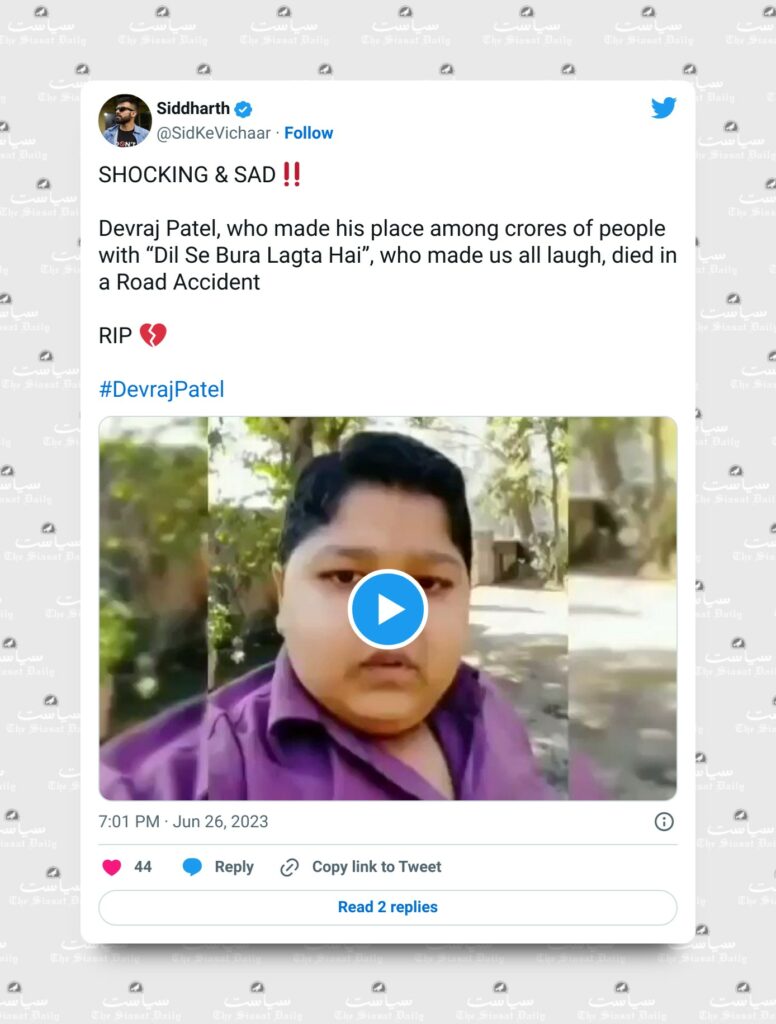
Task: Click the tweet info icon
Action: pos(664,822)
